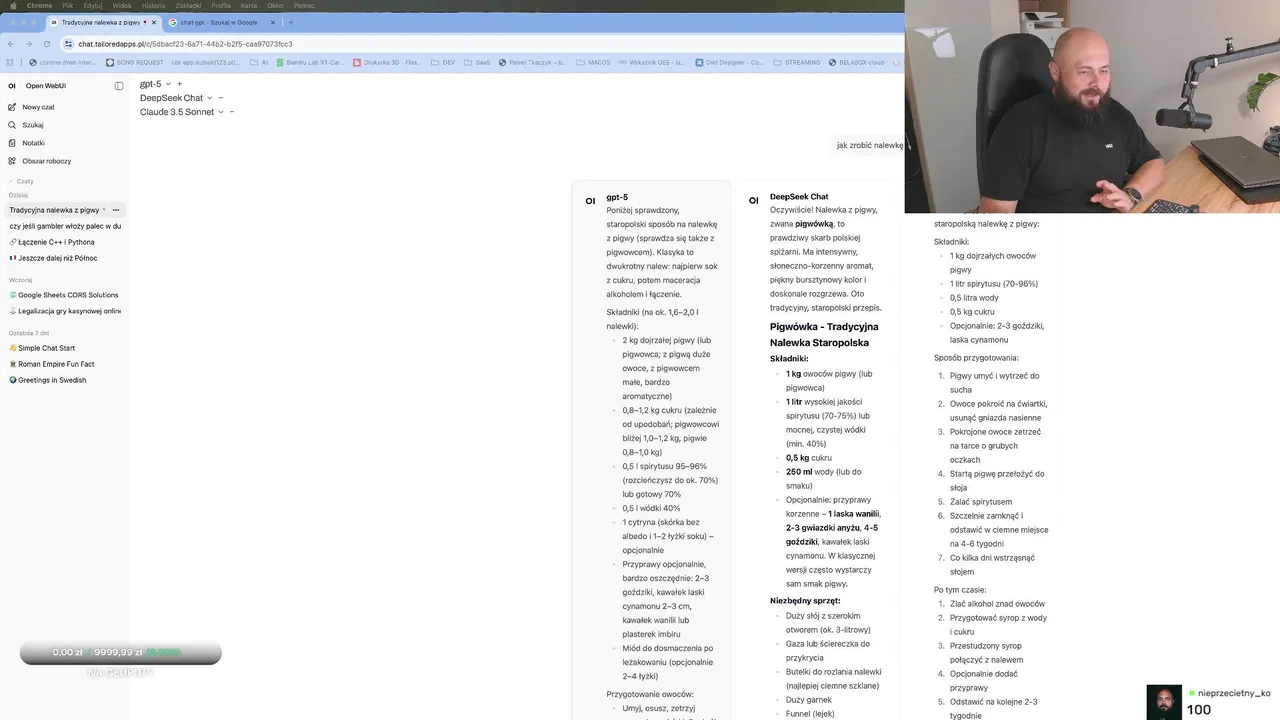Open a new Chrome tab

click(x=291, y=22)
